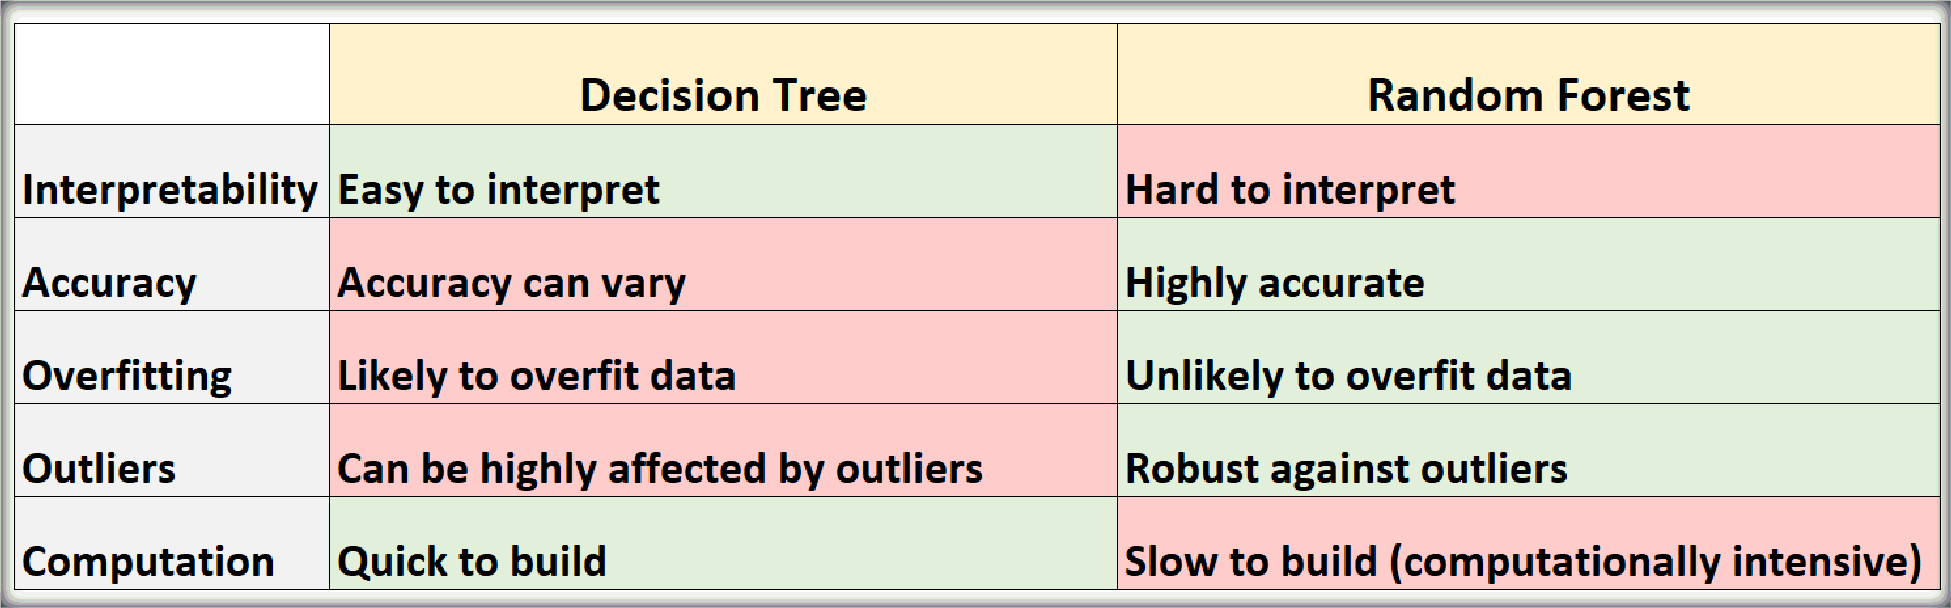
Task: Select the Decision Tree header cell
Action: click(x=723, y=75)
